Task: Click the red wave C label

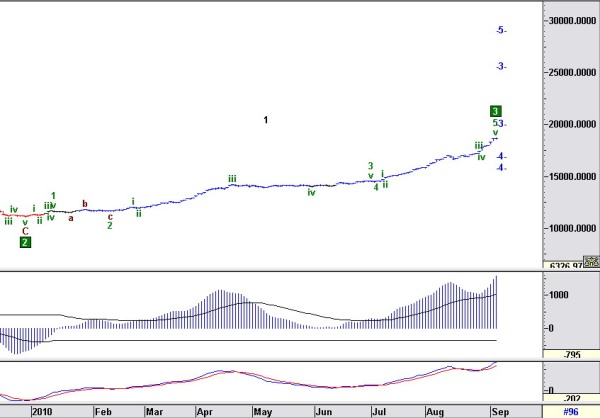Action: [x=25, y=231]
